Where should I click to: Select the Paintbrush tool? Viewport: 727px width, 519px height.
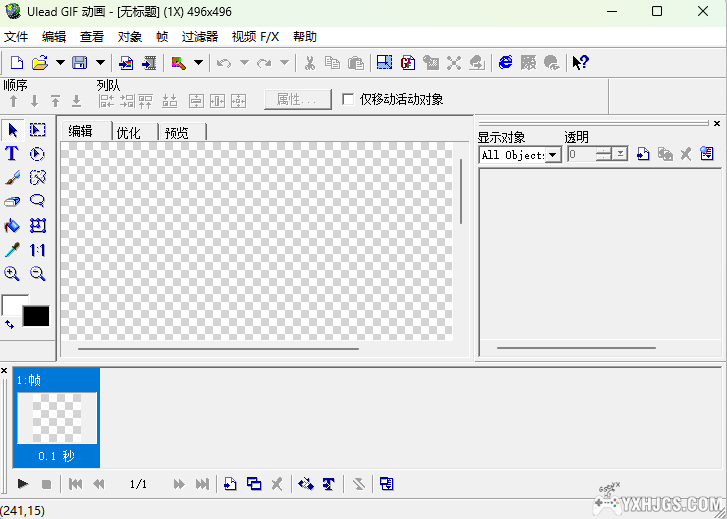click(13, 178)
